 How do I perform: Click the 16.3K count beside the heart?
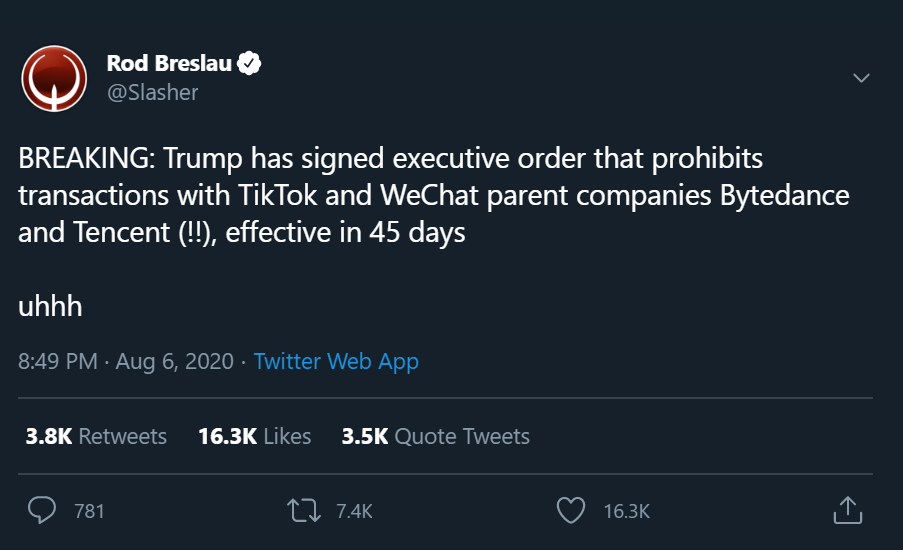point(627,511)
